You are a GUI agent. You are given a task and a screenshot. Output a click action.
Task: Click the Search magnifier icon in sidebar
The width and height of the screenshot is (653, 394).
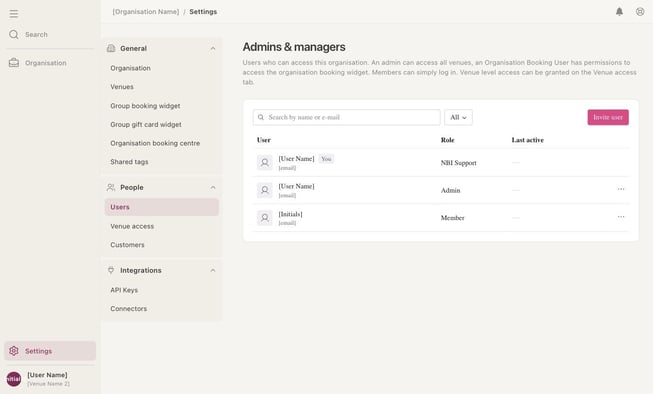click(x=14, y=34)
